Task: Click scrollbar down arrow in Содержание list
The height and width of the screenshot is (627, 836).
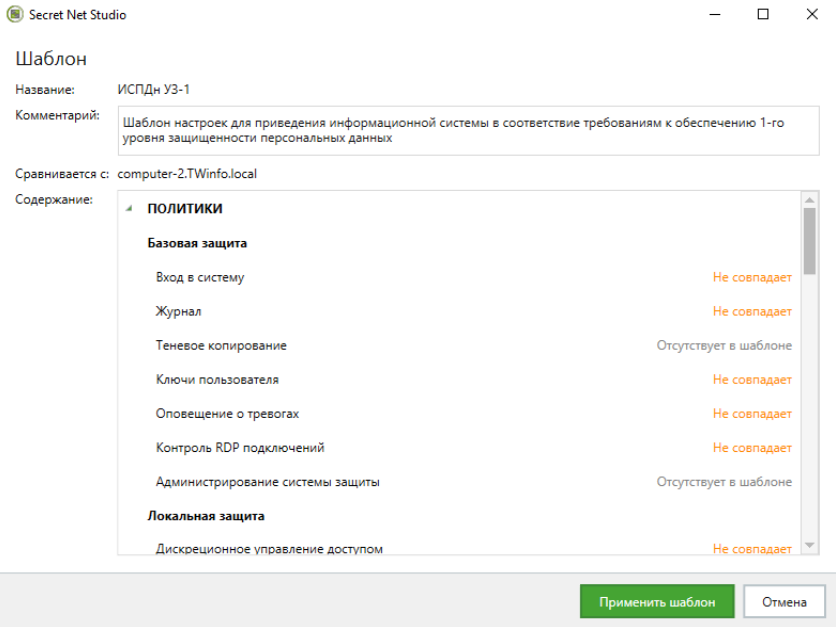Action: pos(809,545)
